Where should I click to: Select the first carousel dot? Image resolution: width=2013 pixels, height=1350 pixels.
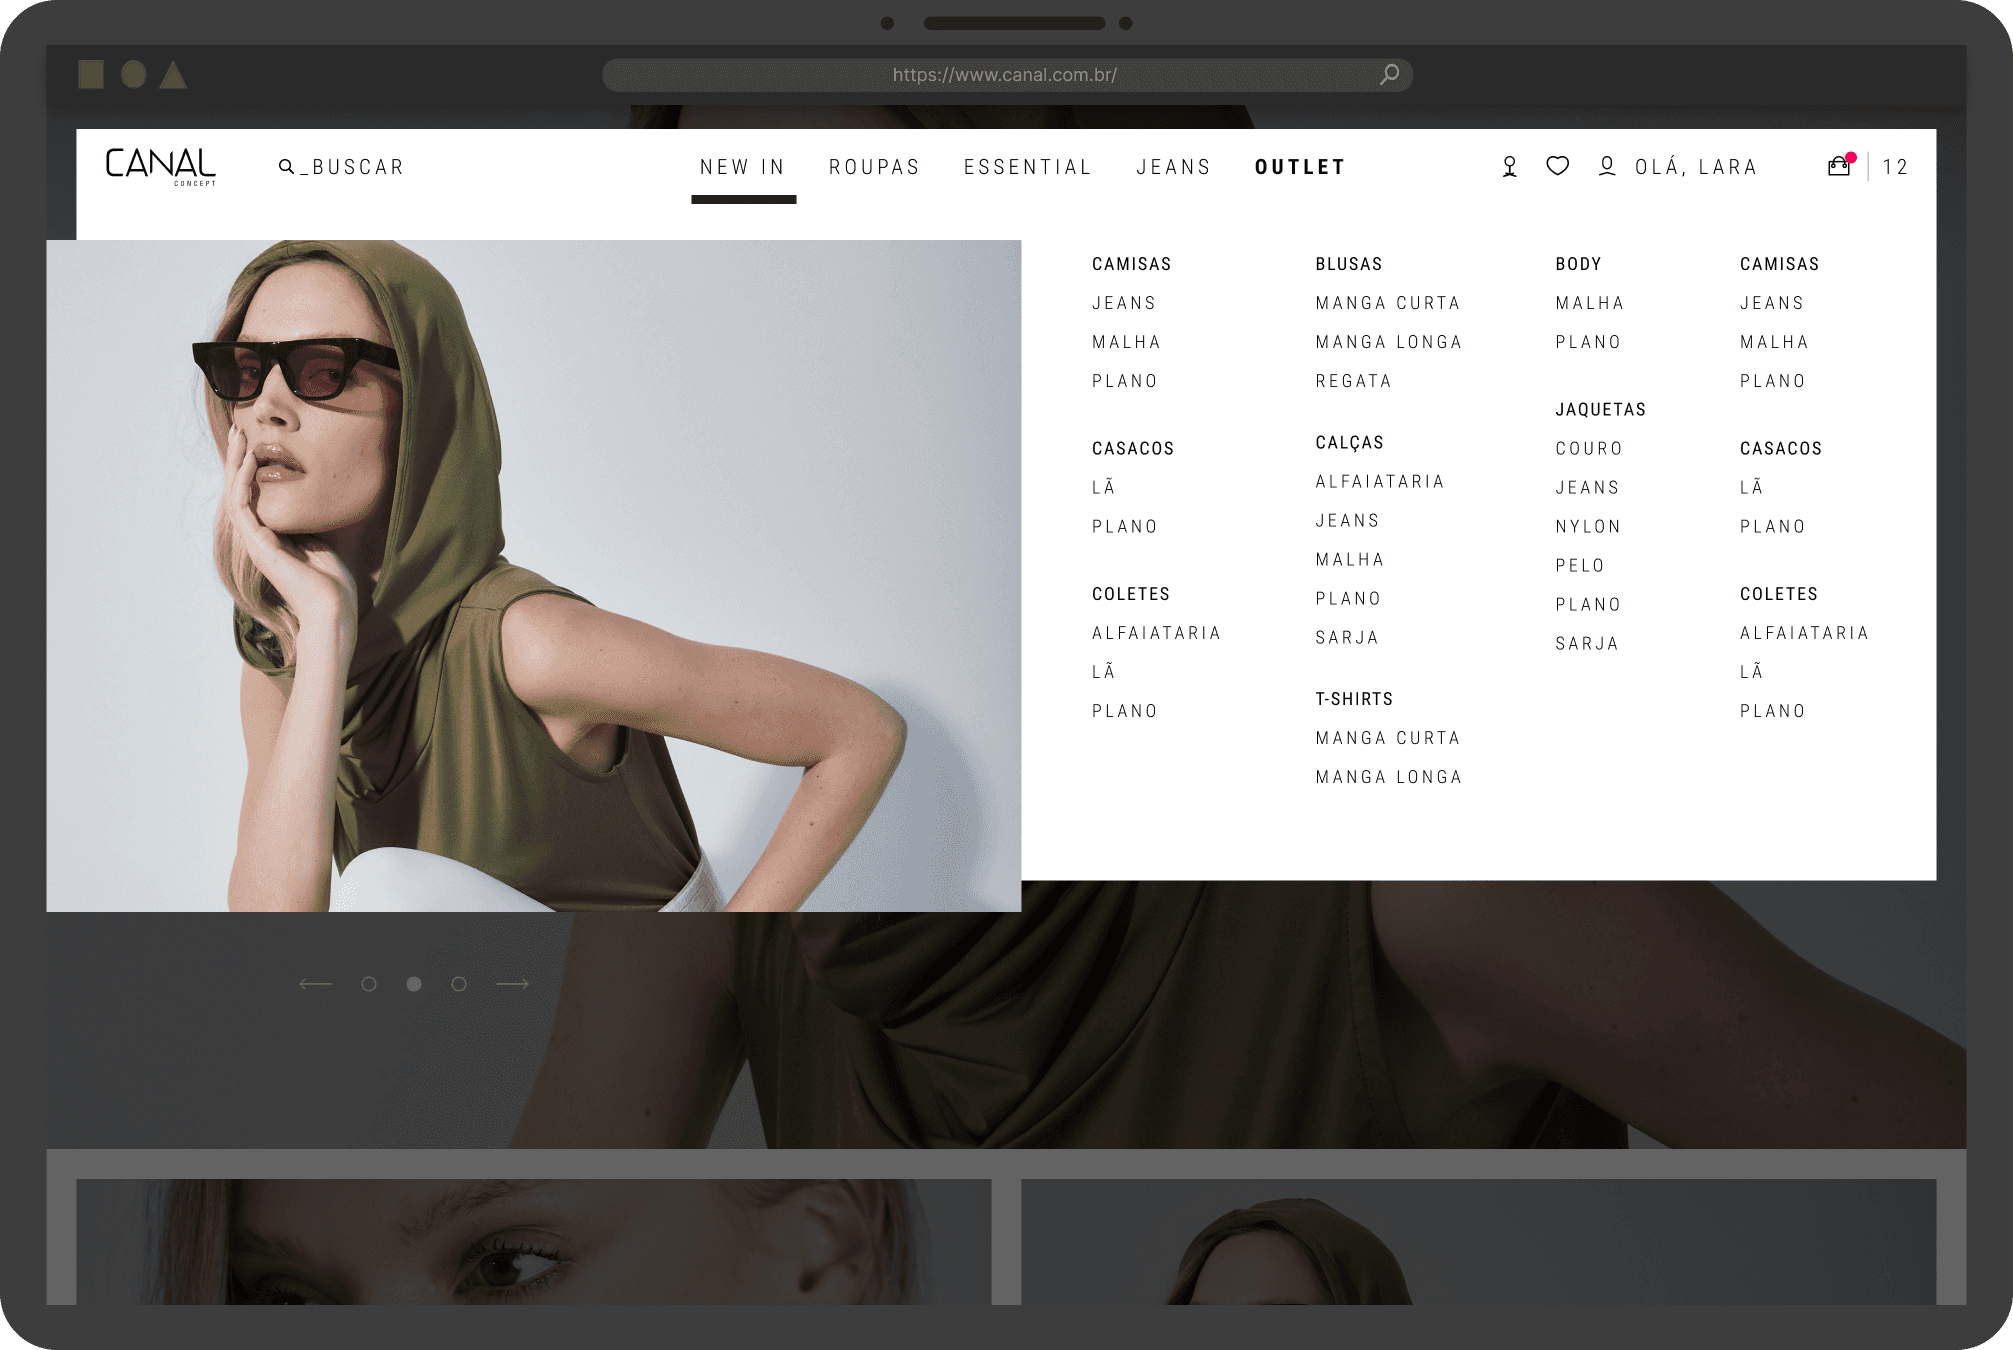pyautogui.click(x=369, y=984)
